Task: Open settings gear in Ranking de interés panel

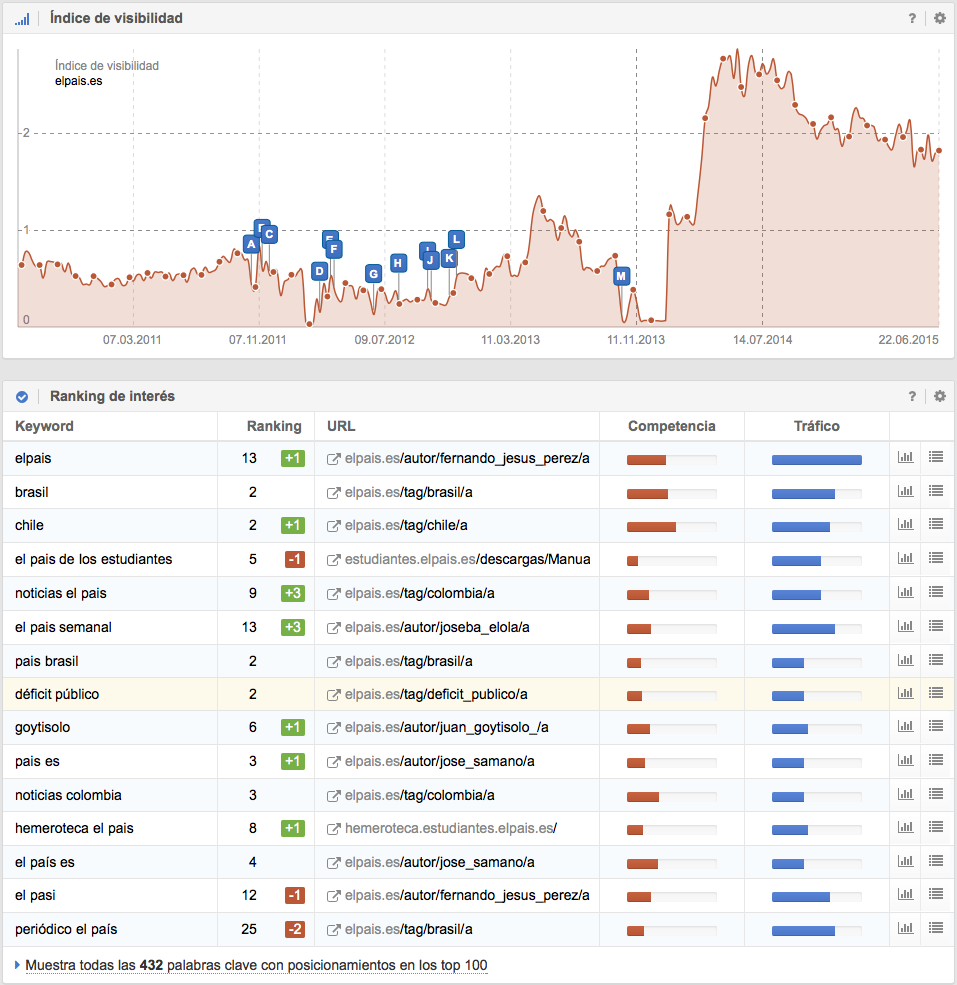Action: [x=939, y=396]
